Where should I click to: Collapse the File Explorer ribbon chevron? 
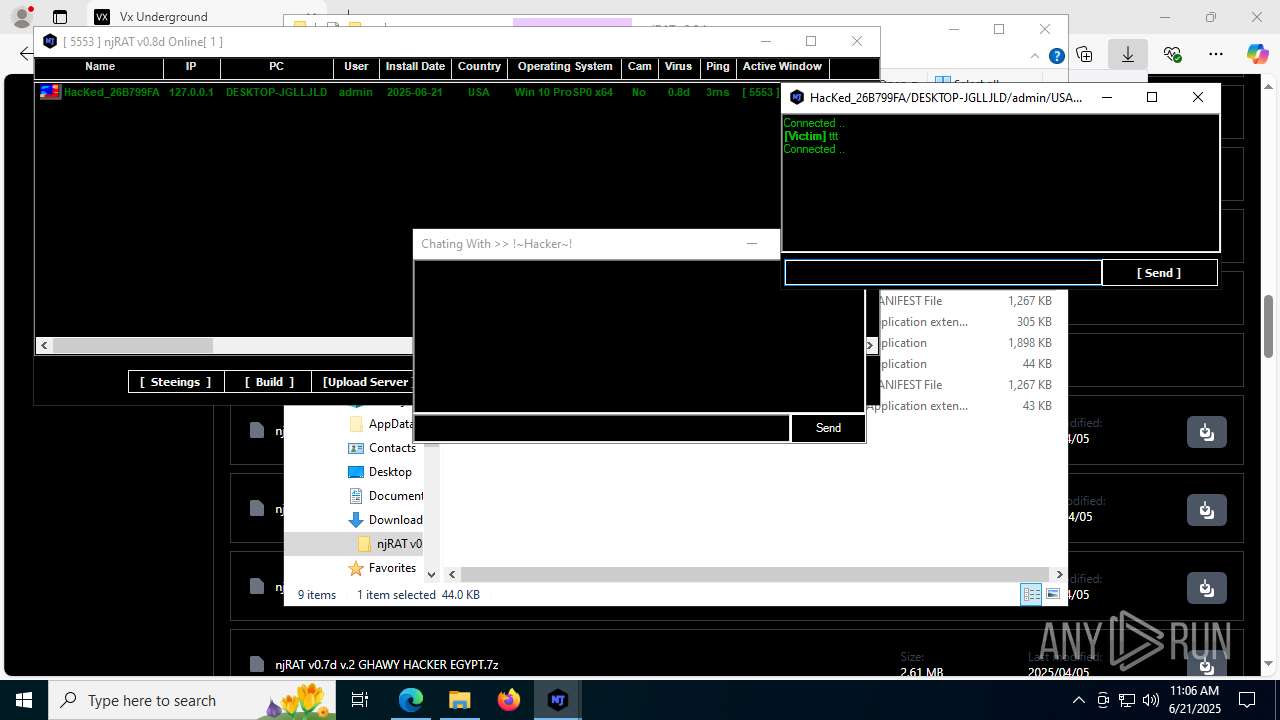(1037, 56)
